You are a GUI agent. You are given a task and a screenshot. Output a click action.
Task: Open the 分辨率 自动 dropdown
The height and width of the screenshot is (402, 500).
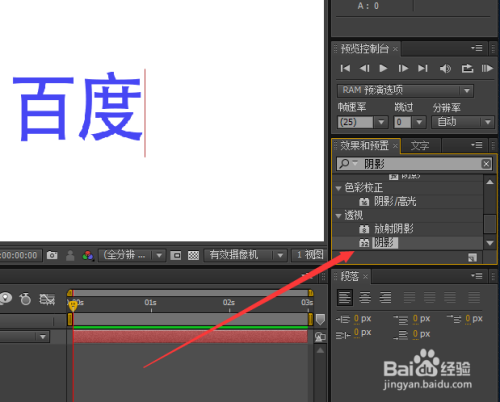pos(463,122)
